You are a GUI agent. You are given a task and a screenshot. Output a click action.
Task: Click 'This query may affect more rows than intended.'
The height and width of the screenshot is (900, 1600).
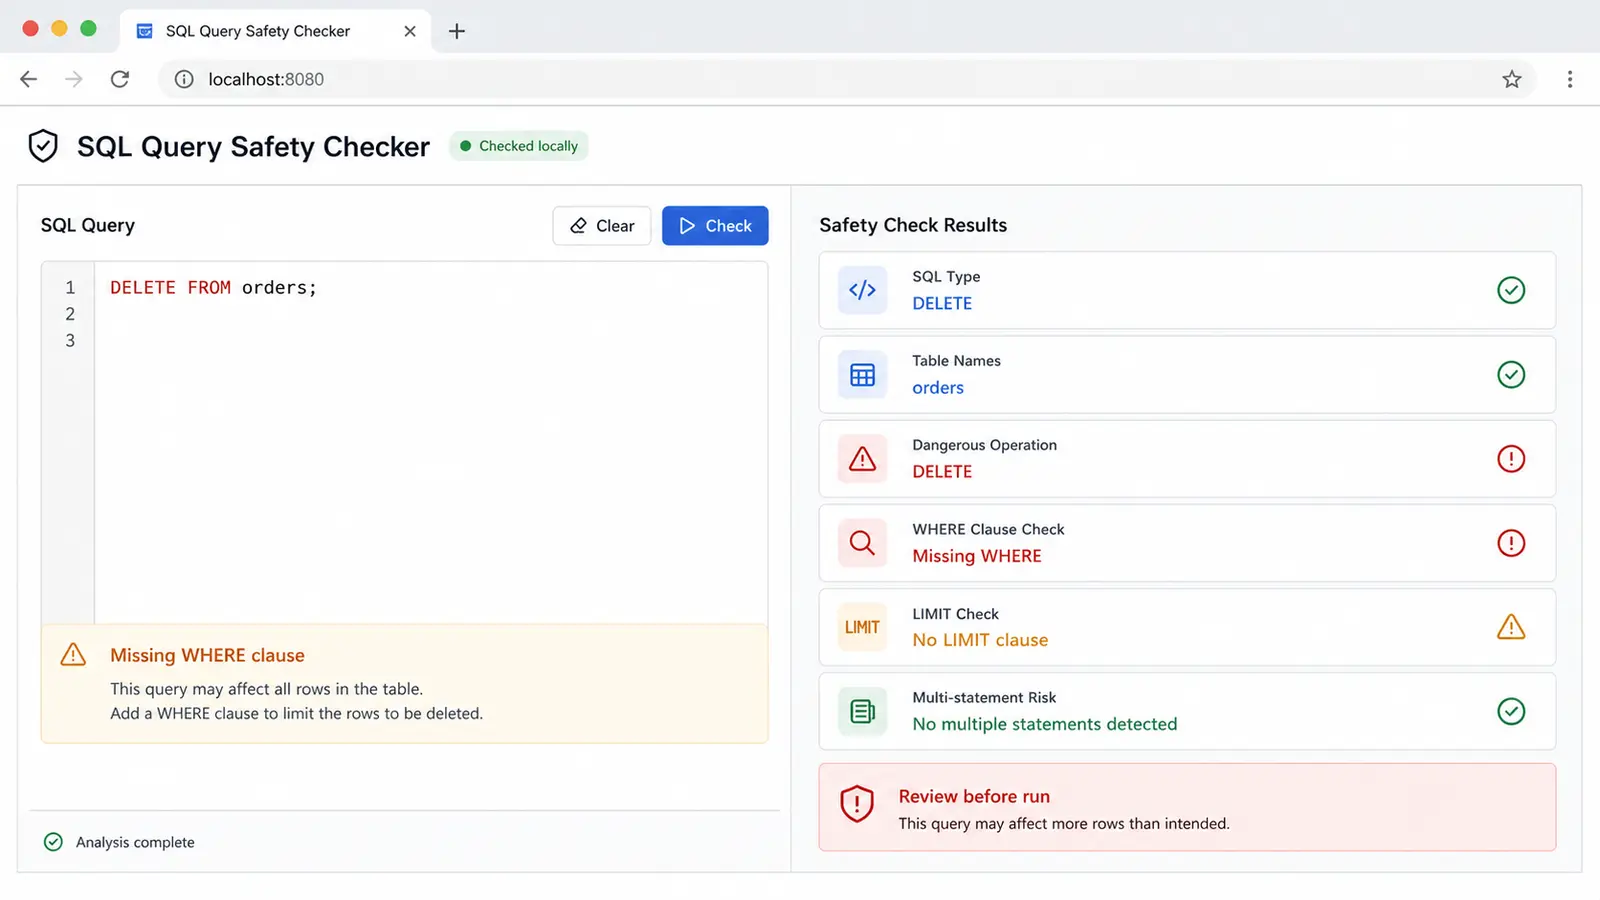[x=1064, y=823]
